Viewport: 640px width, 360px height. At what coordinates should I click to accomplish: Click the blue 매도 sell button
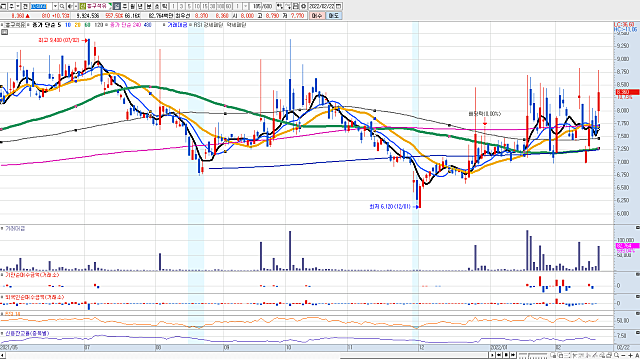click(x=334, y=16)
